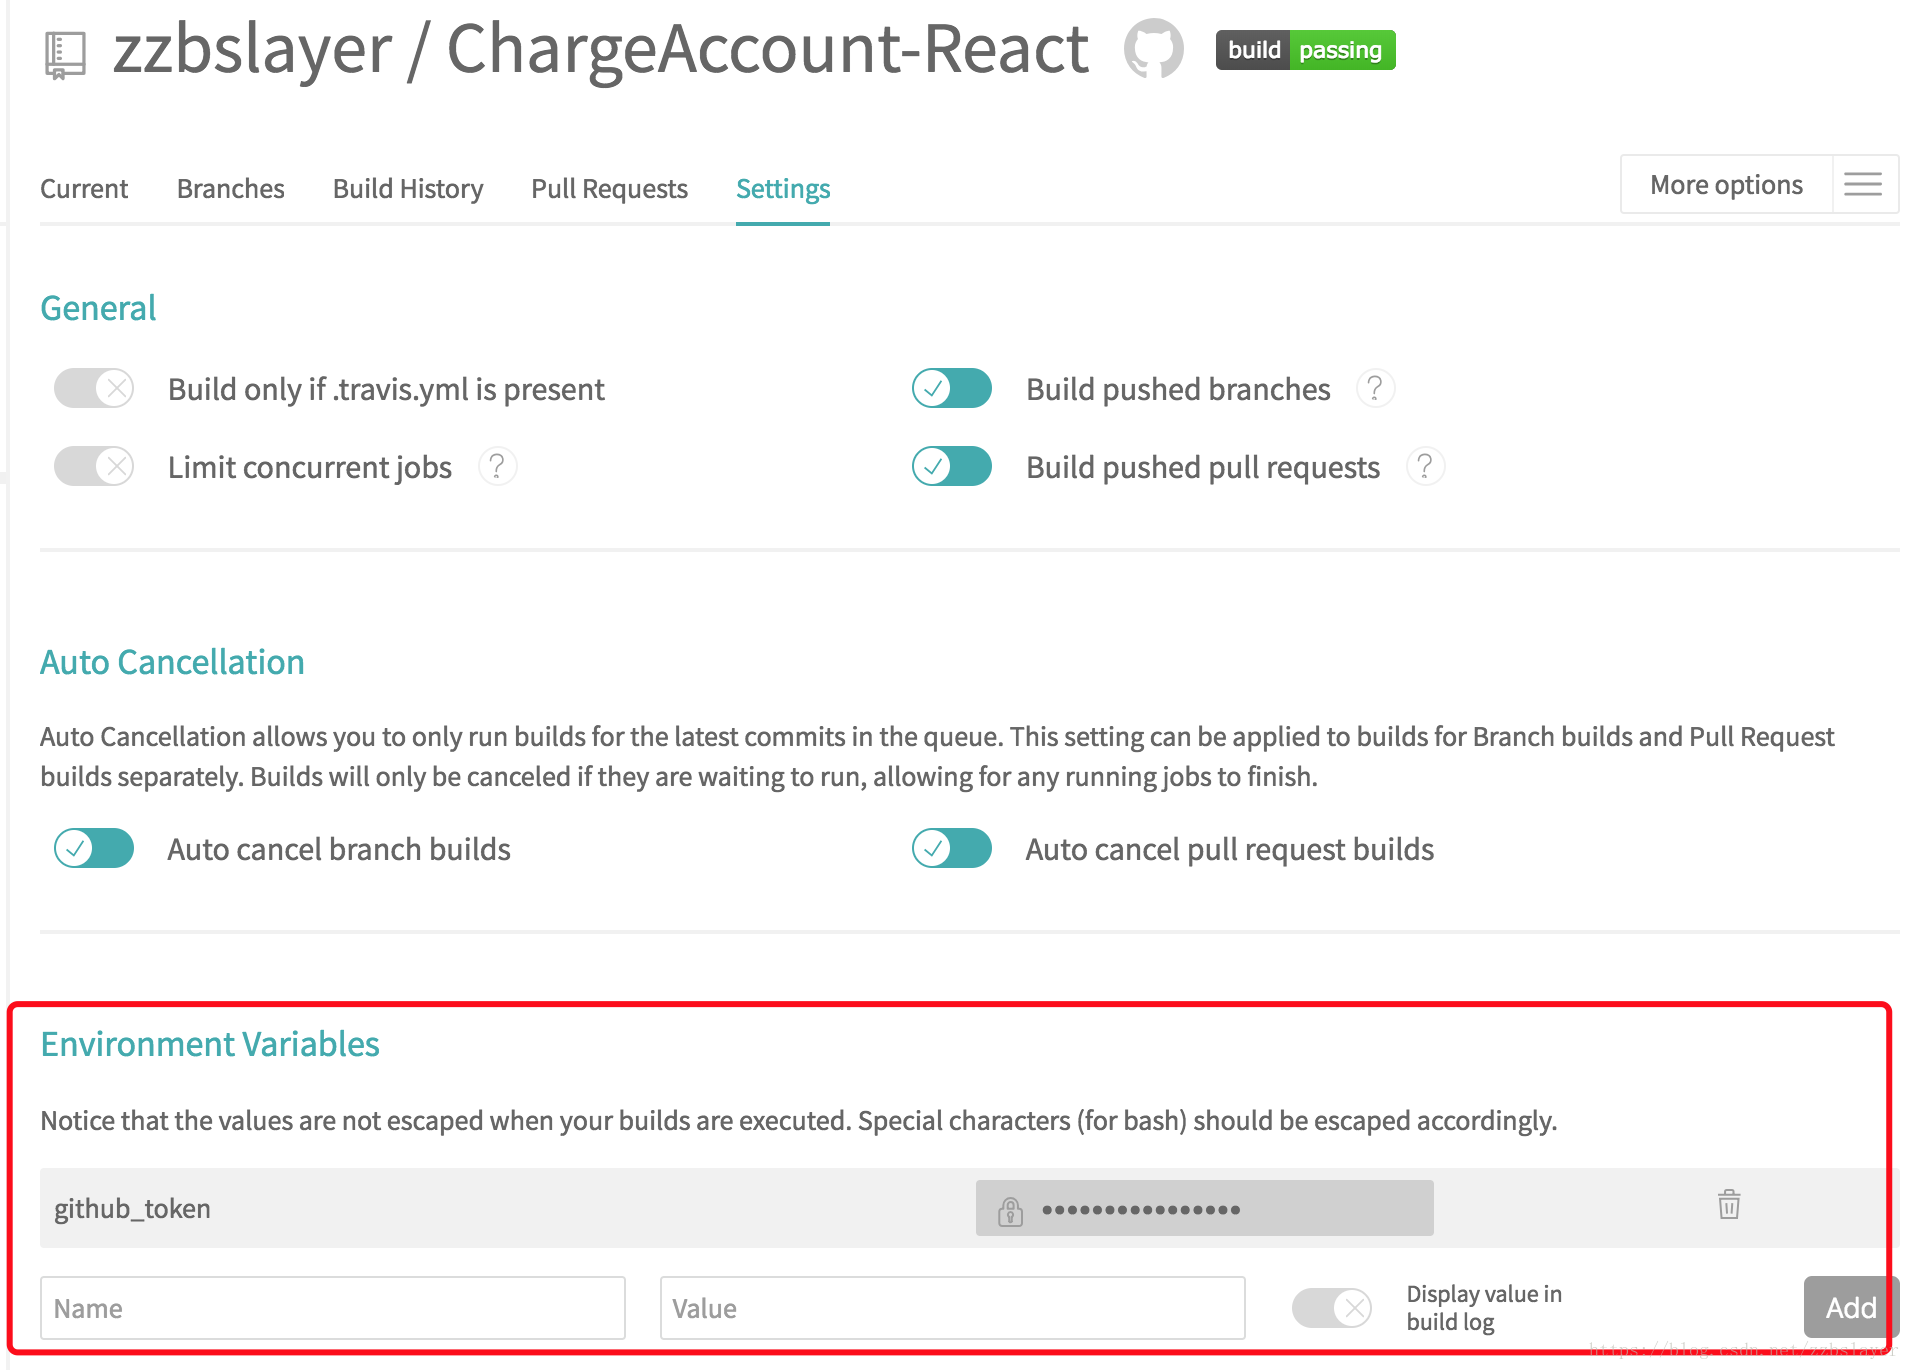Open the Pull Requests tab
The image size is (1910, 1370).
[x=610, y=188]
